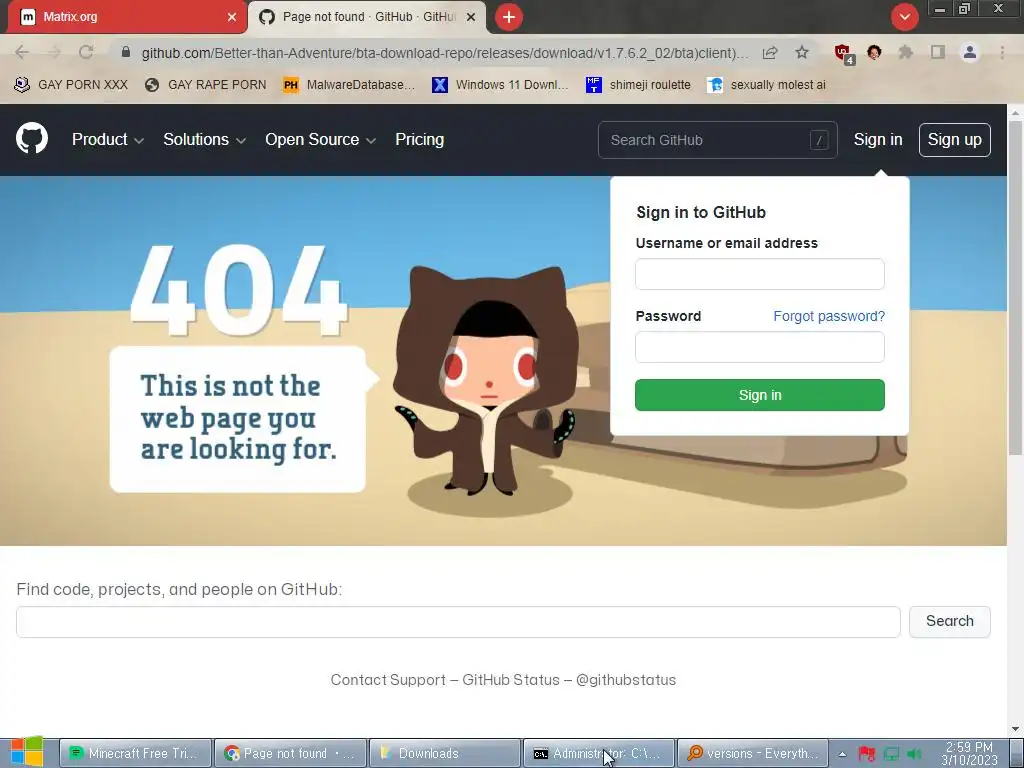Close the Matrix.org tab

point(232,17)
